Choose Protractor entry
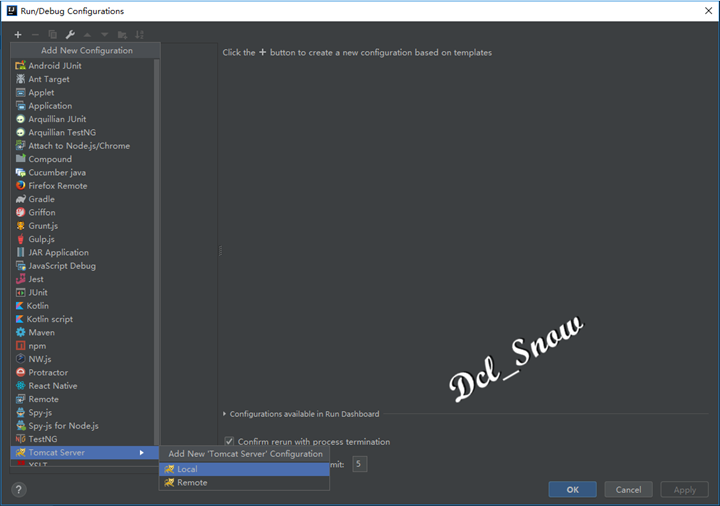This screenshot has width=720, height=506. pos(83,372)
